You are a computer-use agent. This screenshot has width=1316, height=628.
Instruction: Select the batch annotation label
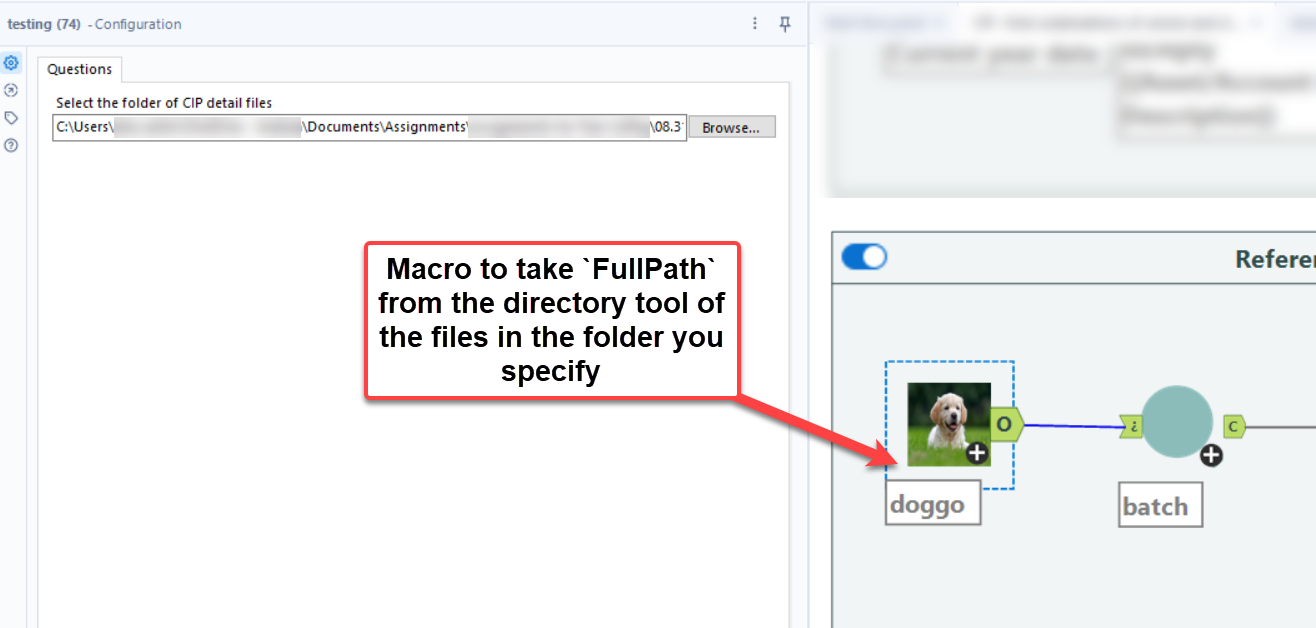click(1159, 504)
